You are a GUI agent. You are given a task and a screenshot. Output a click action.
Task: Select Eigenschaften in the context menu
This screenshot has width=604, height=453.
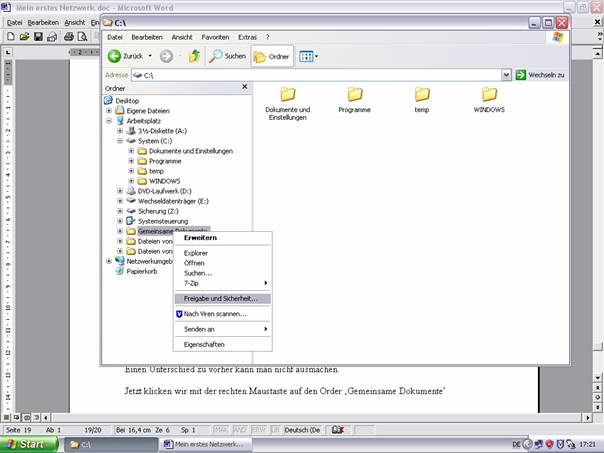tap(204, 344)
